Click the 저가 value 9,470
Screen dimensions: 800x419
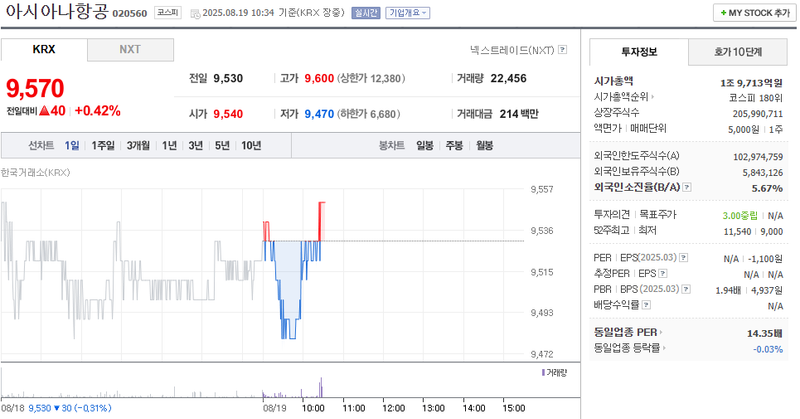tap(319, 114)
